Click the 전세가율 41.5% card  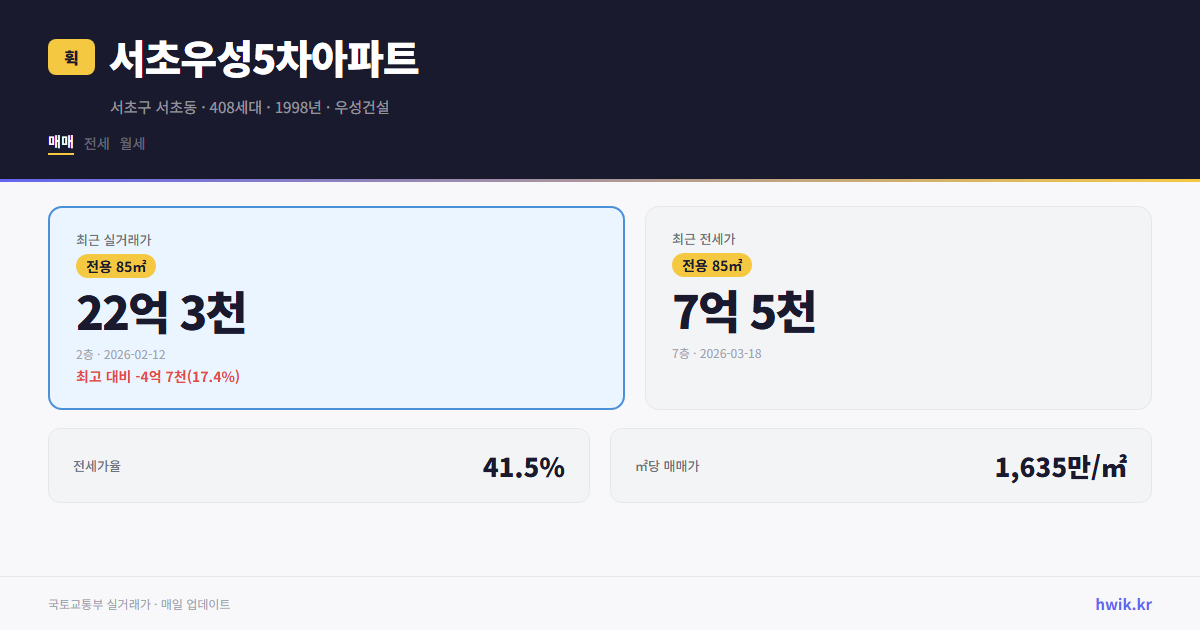(x=318, y=465)
